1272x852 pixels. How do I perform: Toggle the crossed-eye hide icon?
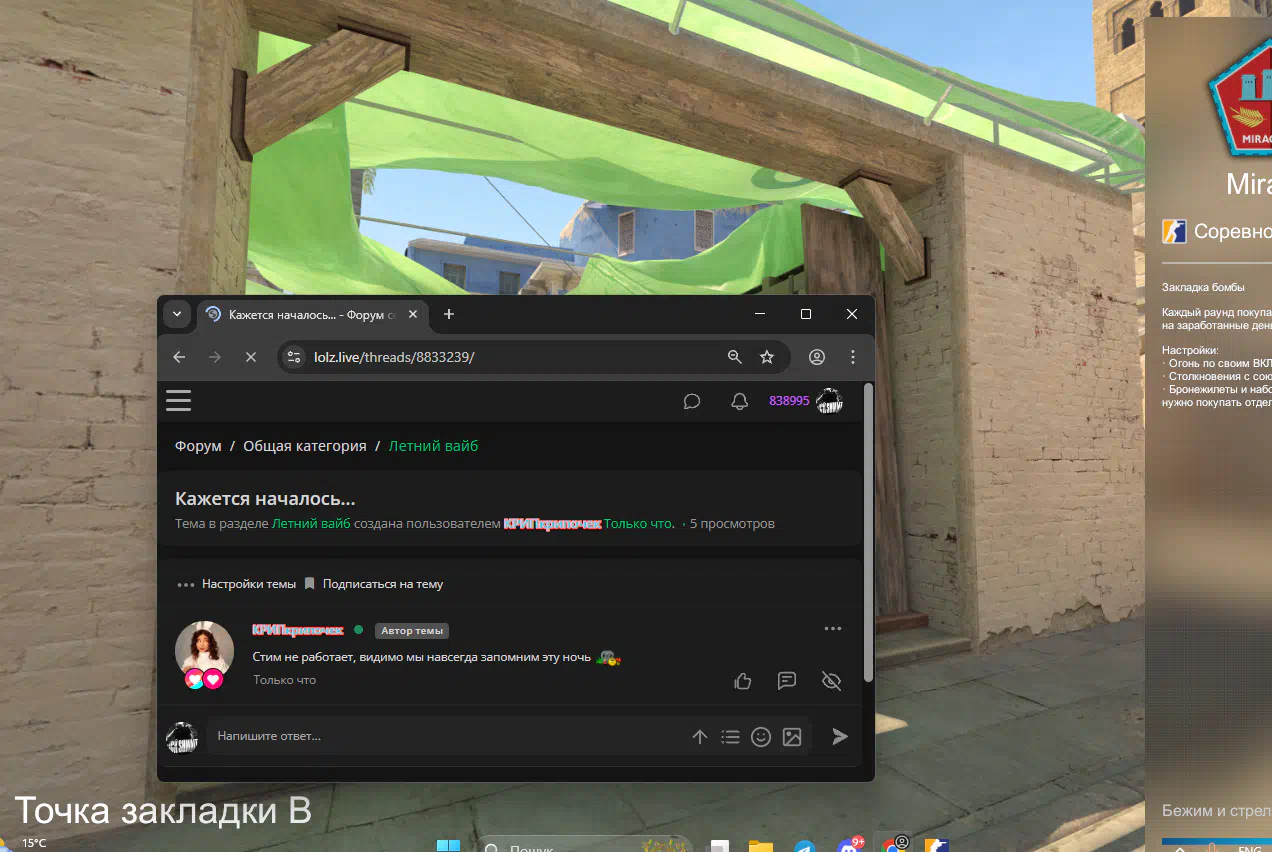click(831, 681)
